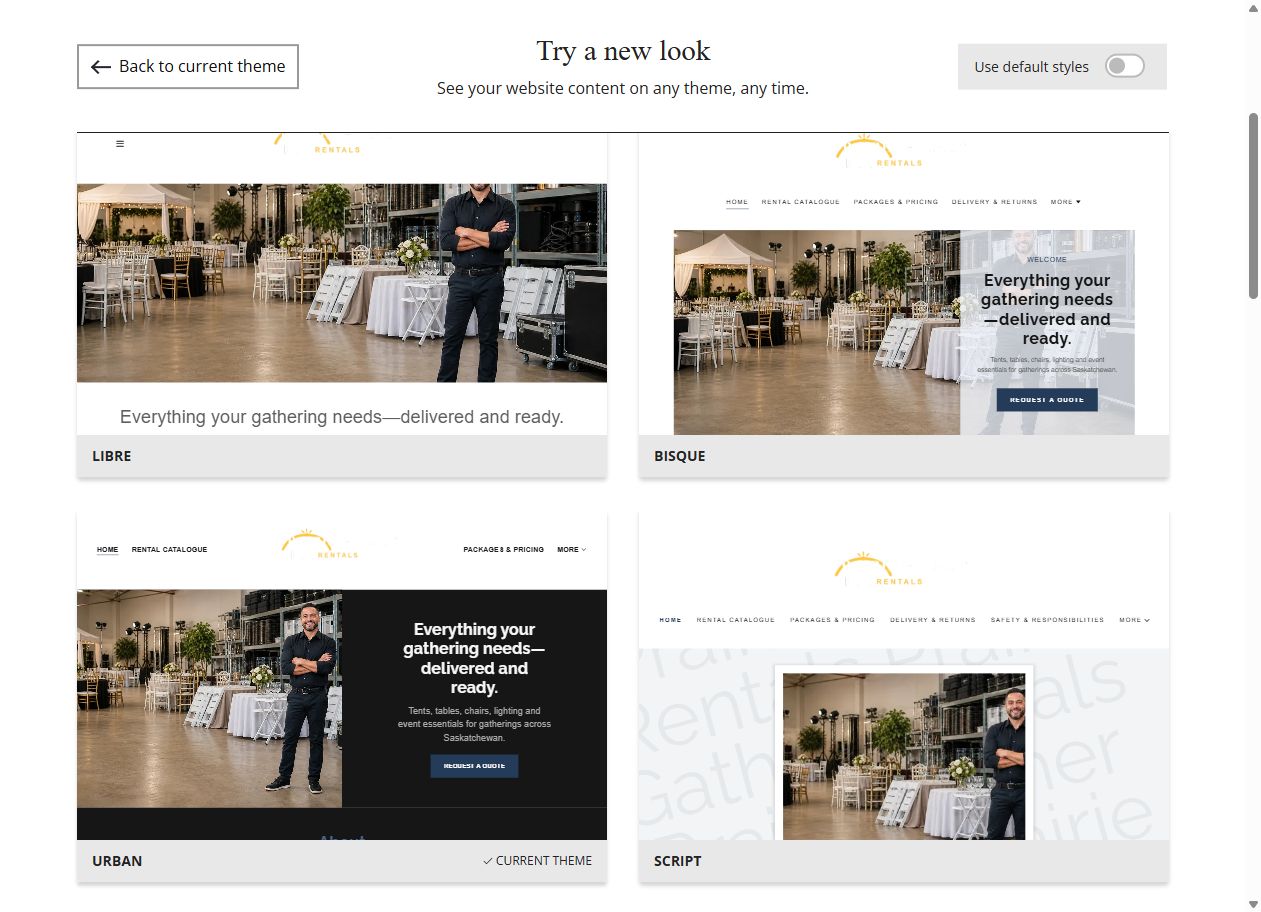Screen dimensions: 1261x912
Task: Open the Urban theme preview
Action: pyautogui.click(x=342, y=676)
